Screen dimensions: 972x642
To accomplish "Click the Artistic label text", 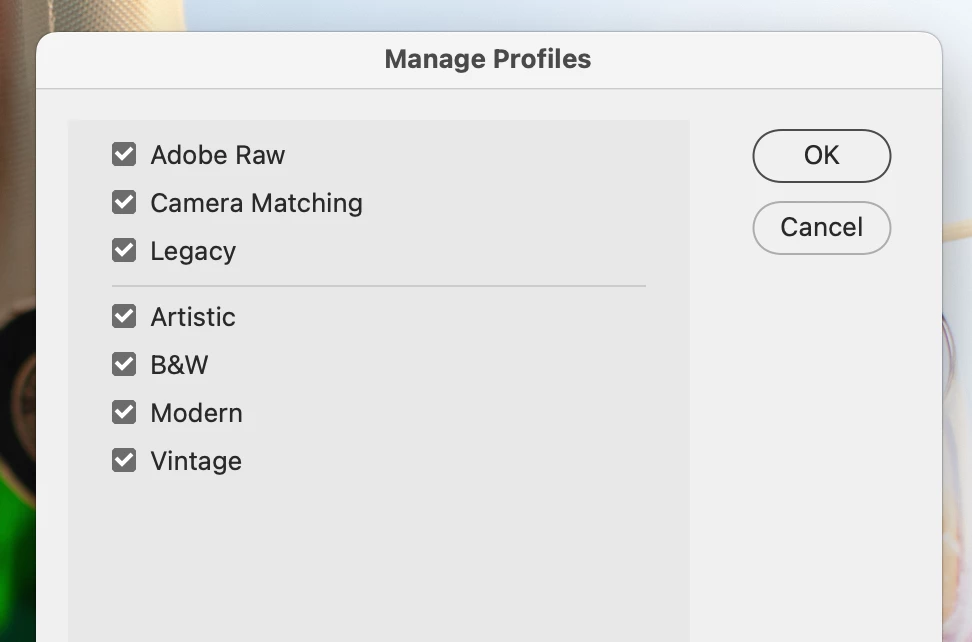I will (x=193, y=317).
